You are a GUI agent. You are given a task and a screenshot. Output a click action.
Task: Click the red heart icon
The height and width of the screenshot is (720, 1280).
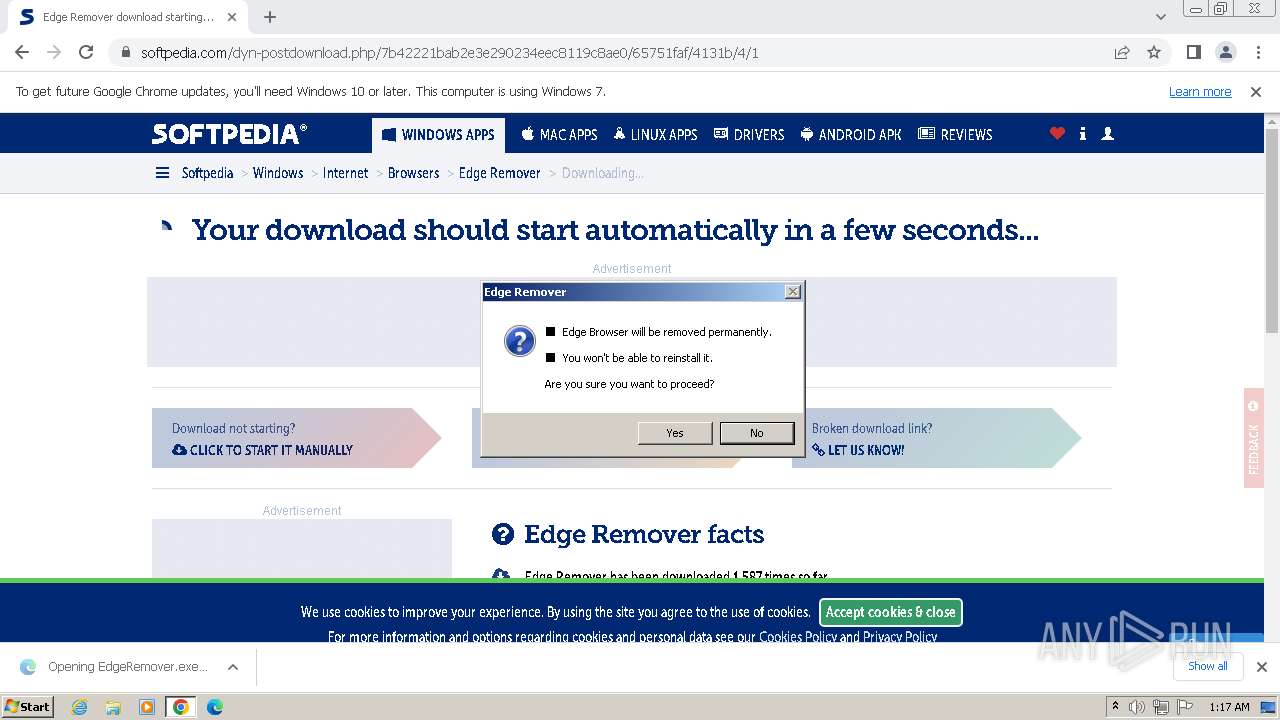(1057, 133)
